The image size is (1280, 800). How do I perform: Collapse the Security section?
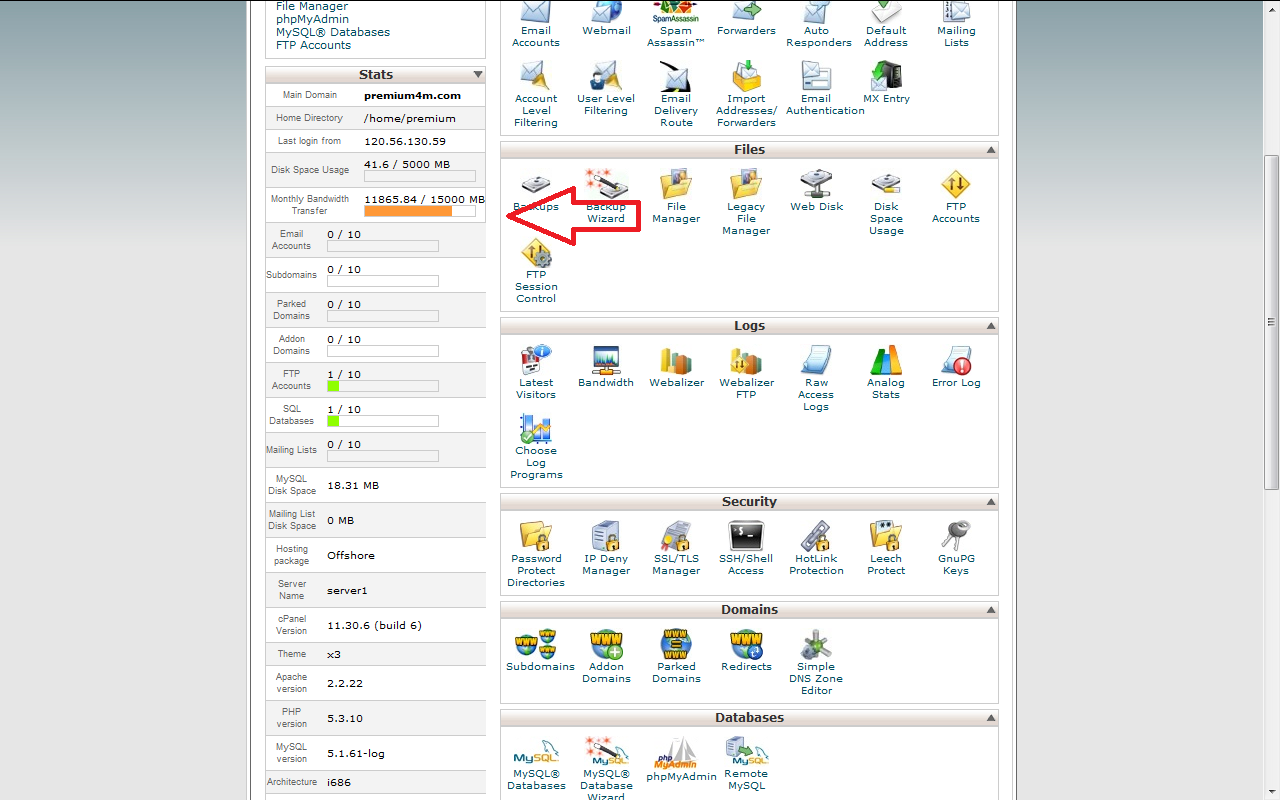pos(991,502)
